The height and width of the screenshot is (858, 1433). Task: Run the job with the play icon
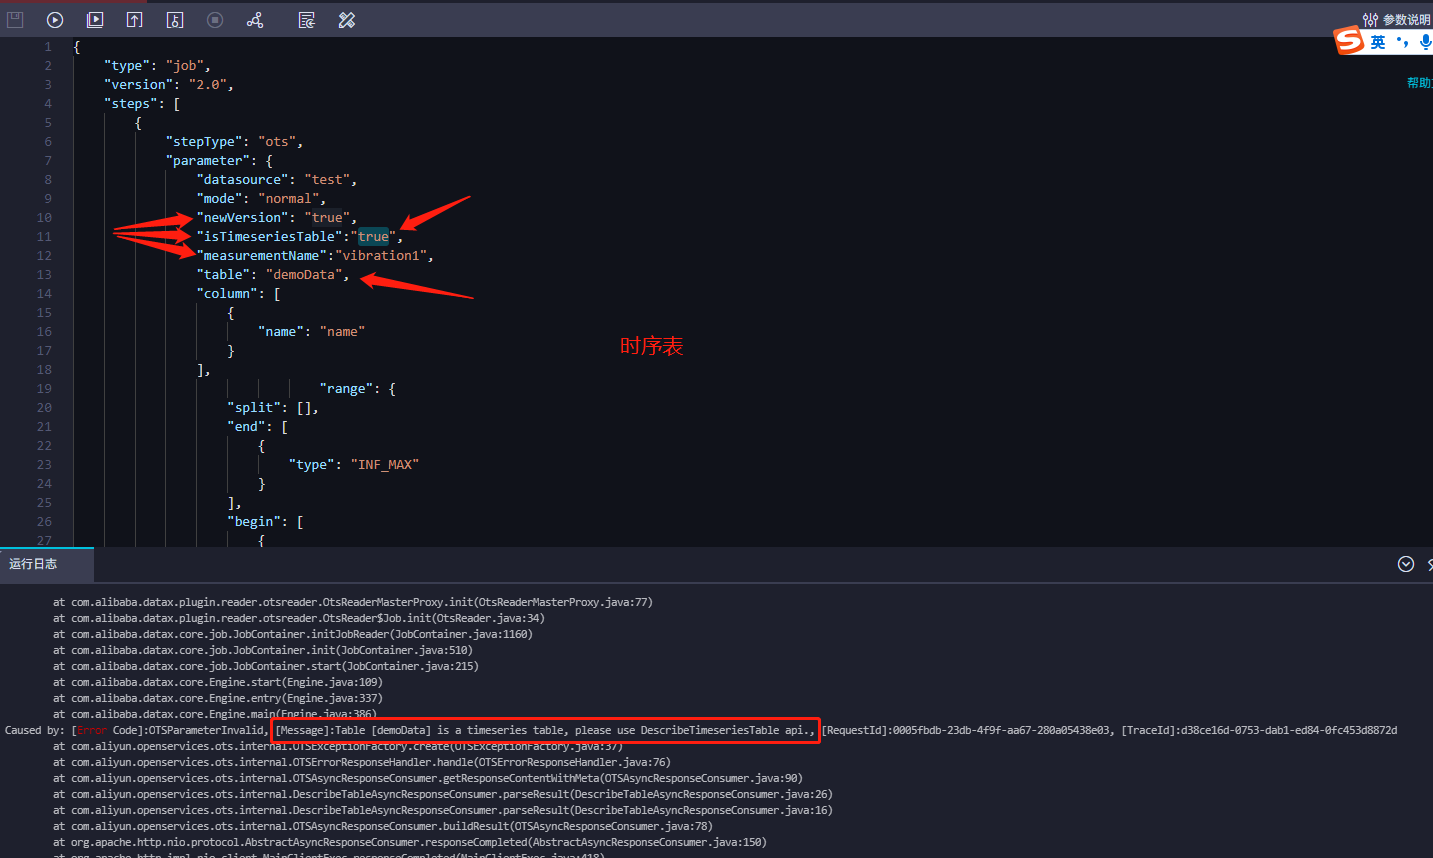click(x=55, y=19)
